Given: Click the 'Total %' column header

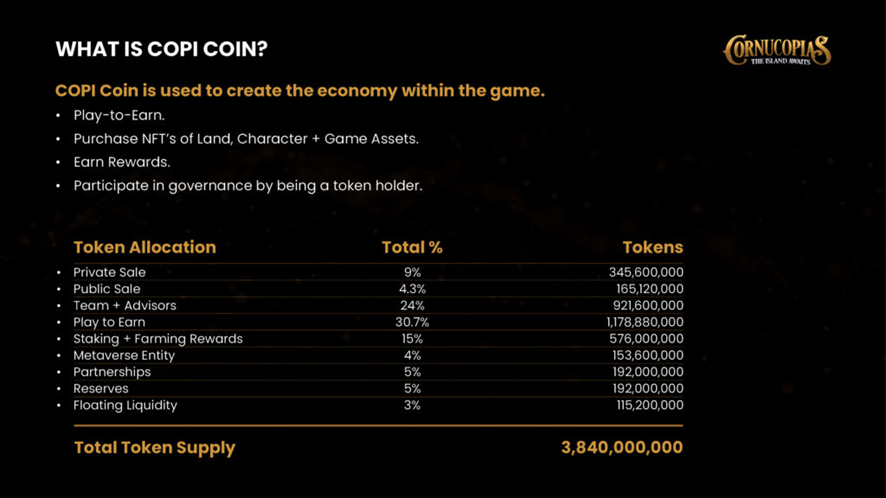Looking at the screenshot, I should pyautogui.click(x=412, y=248).
